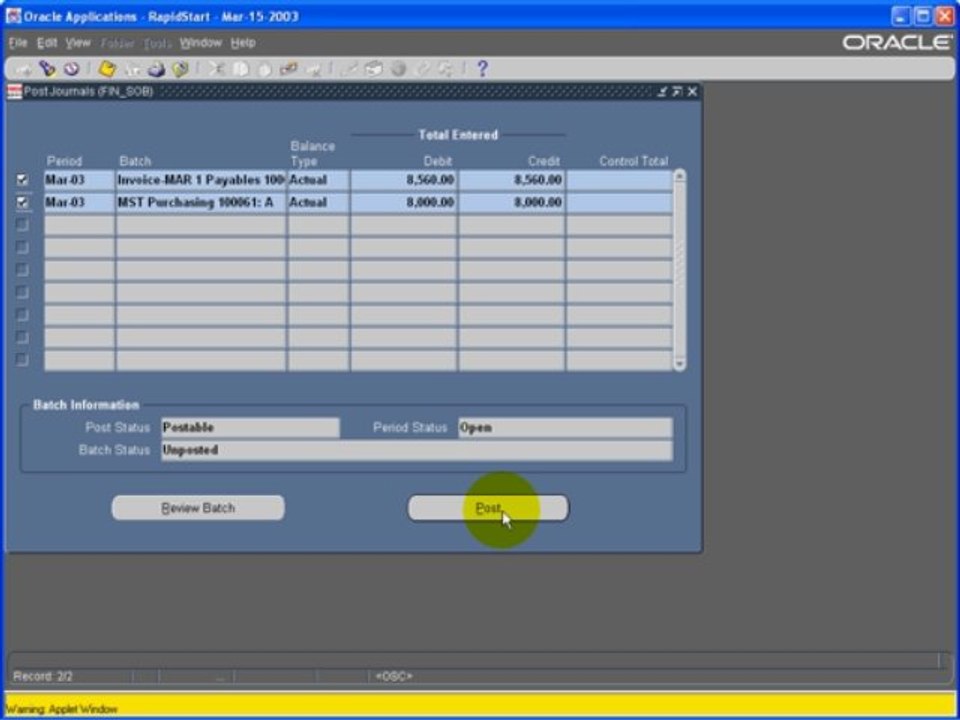This screenshot has height=720, width=960.
Task: Click the Review Batch button
Action: [198, 508]
